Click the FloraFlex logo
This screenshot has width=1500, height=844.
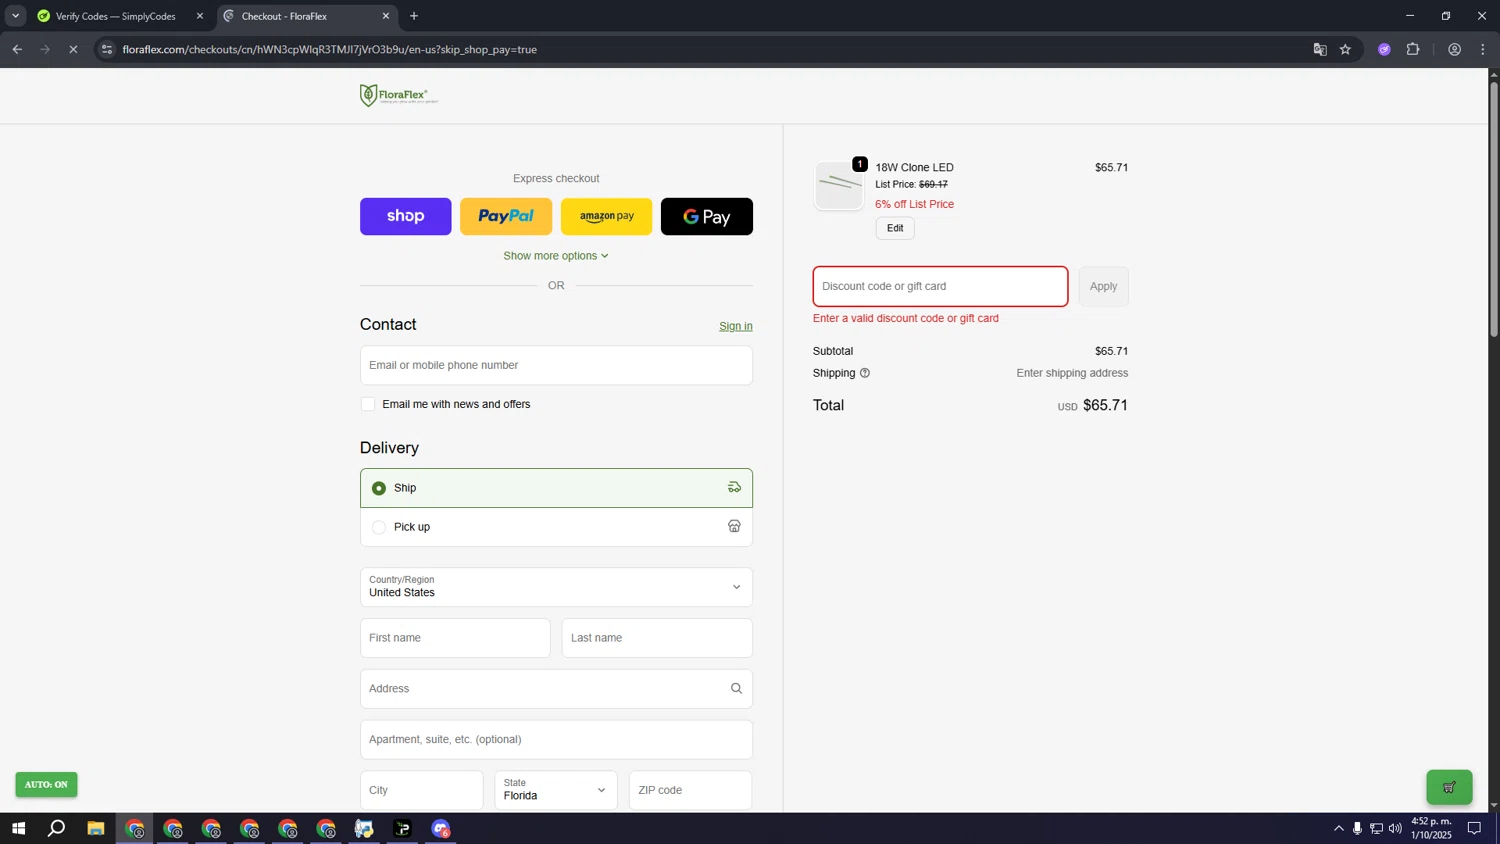[x=399, y=95]
